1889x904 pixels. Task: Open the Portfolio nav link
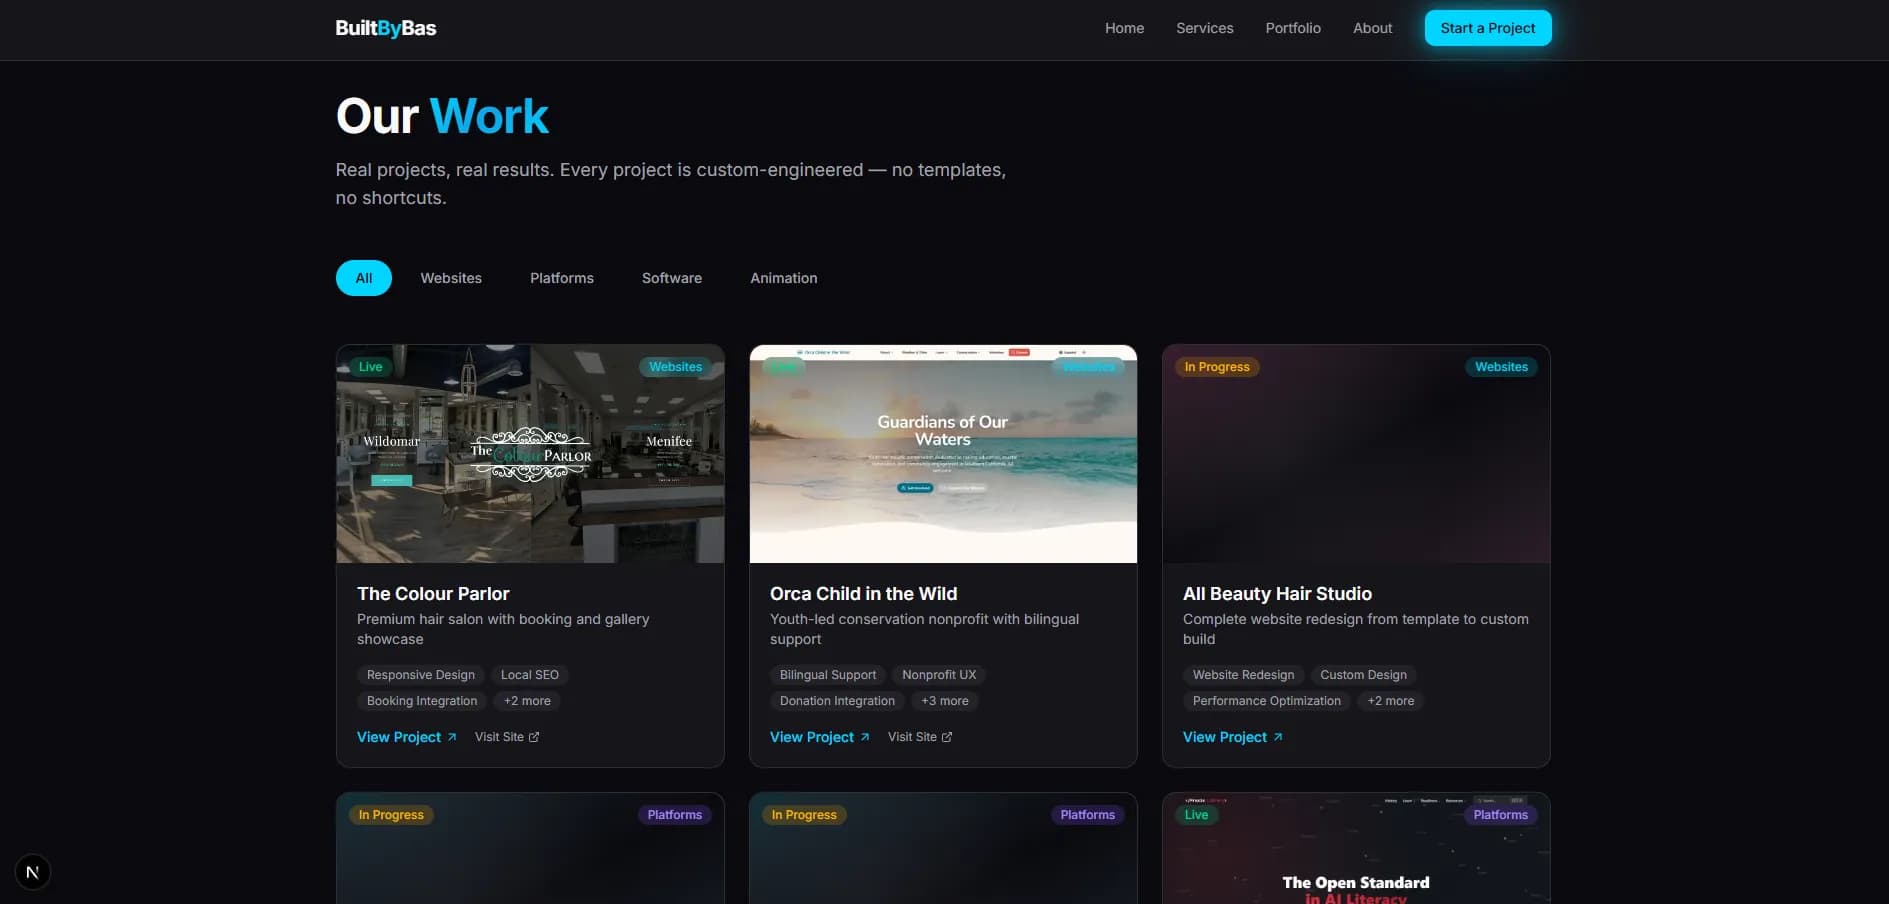pos(1293,28)
